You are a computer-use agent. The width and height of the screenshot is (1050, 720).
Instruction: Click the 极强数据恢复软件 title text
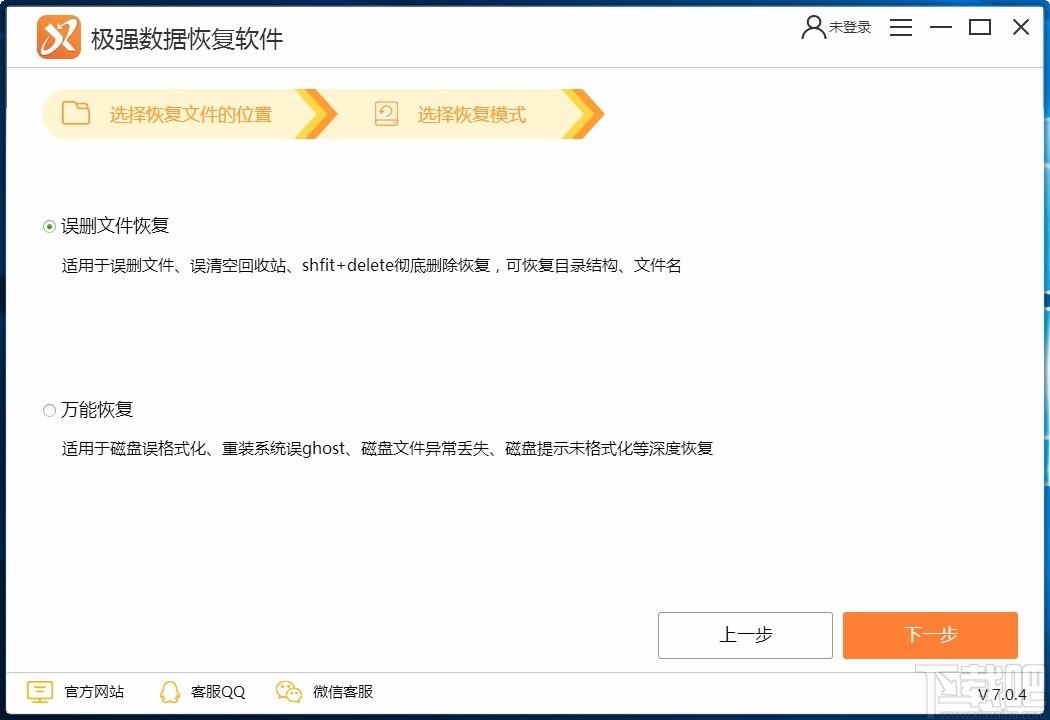point(187,39)
